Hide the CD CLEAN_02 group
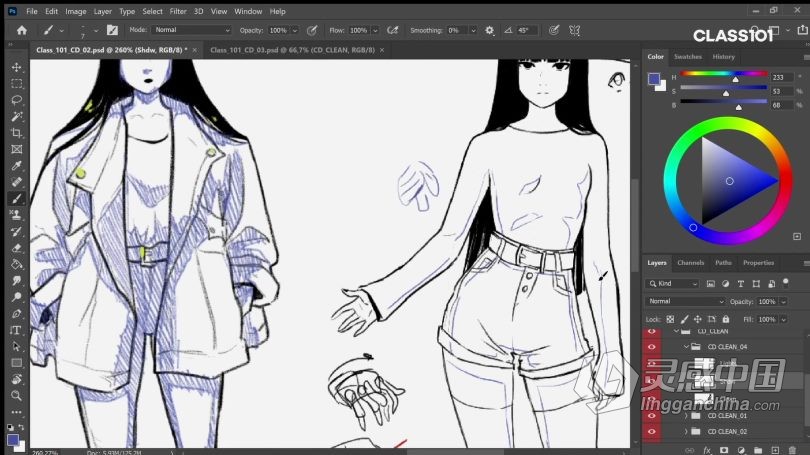810x455 pixels. pyautogui.click(x=651, y=431)
